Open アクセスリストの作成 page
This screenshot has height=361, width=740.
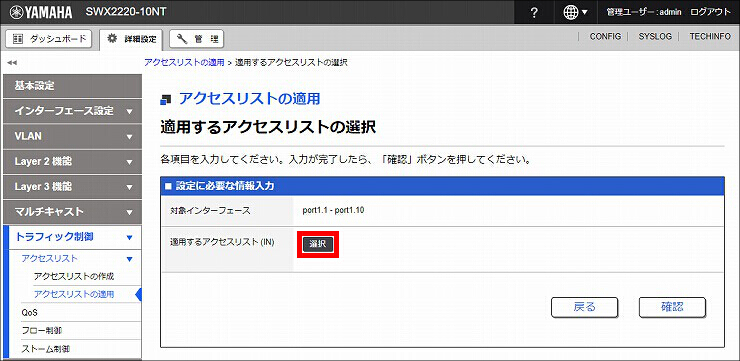(x=74, y=277)
